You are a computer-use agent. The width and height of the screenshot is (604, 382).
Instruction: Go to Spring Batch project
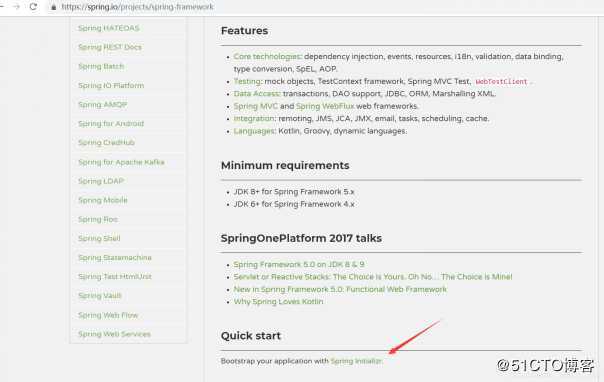click(x=101, y=66)
